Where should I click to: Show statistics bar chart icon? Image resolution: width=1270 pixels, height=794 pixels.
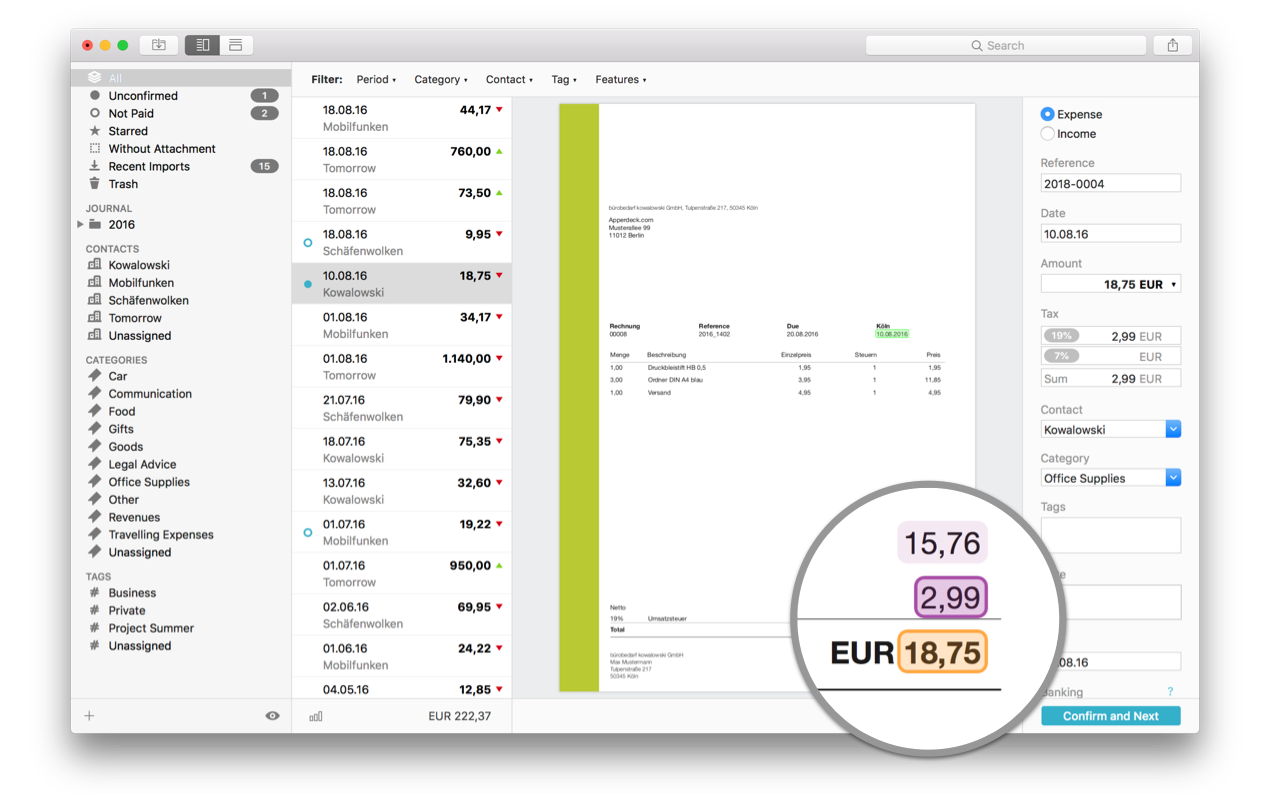(316, 716)
